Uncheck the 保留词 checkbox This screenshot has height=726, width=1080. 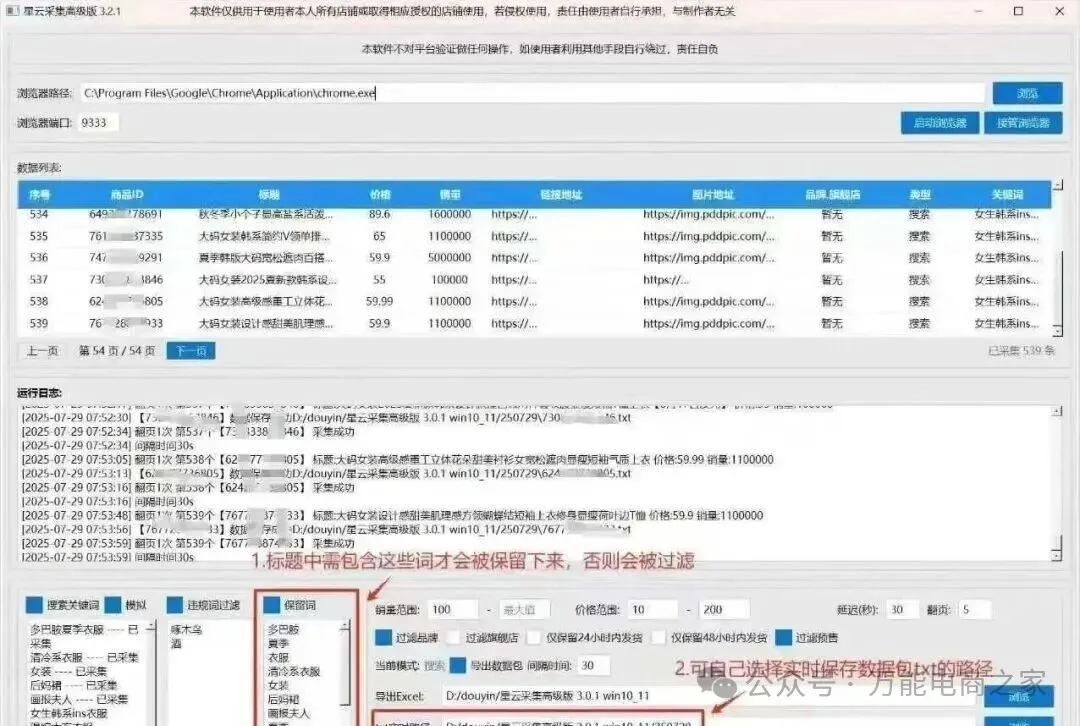(x=271, y=605)
